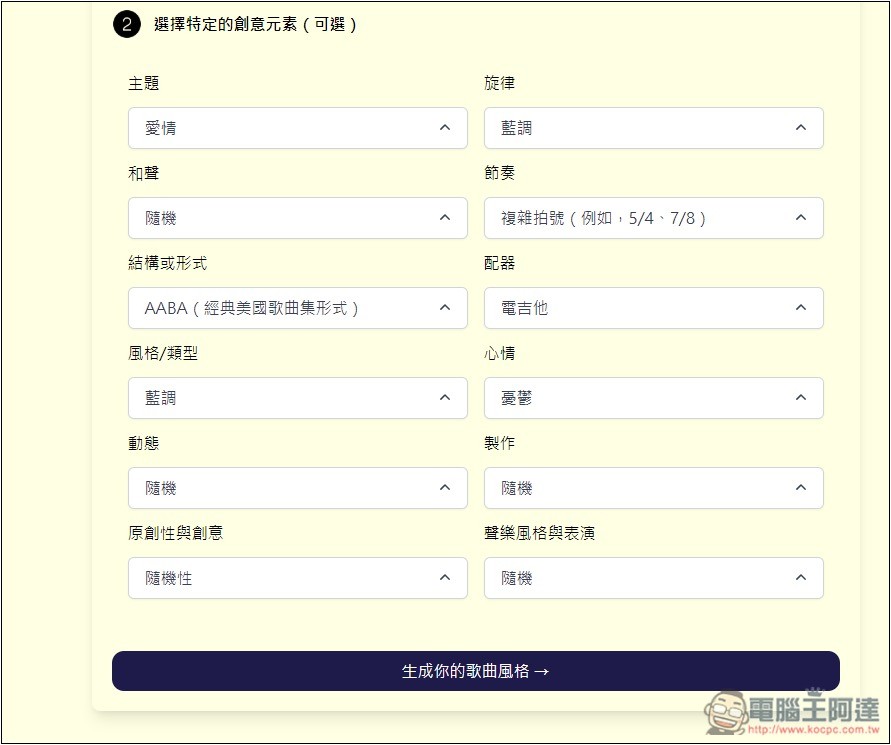The height and width of the screenshot is (745, 891).
Task: Expand the 心情 dropdown showing 憂鬱
Action: click(x=653, y=398)
